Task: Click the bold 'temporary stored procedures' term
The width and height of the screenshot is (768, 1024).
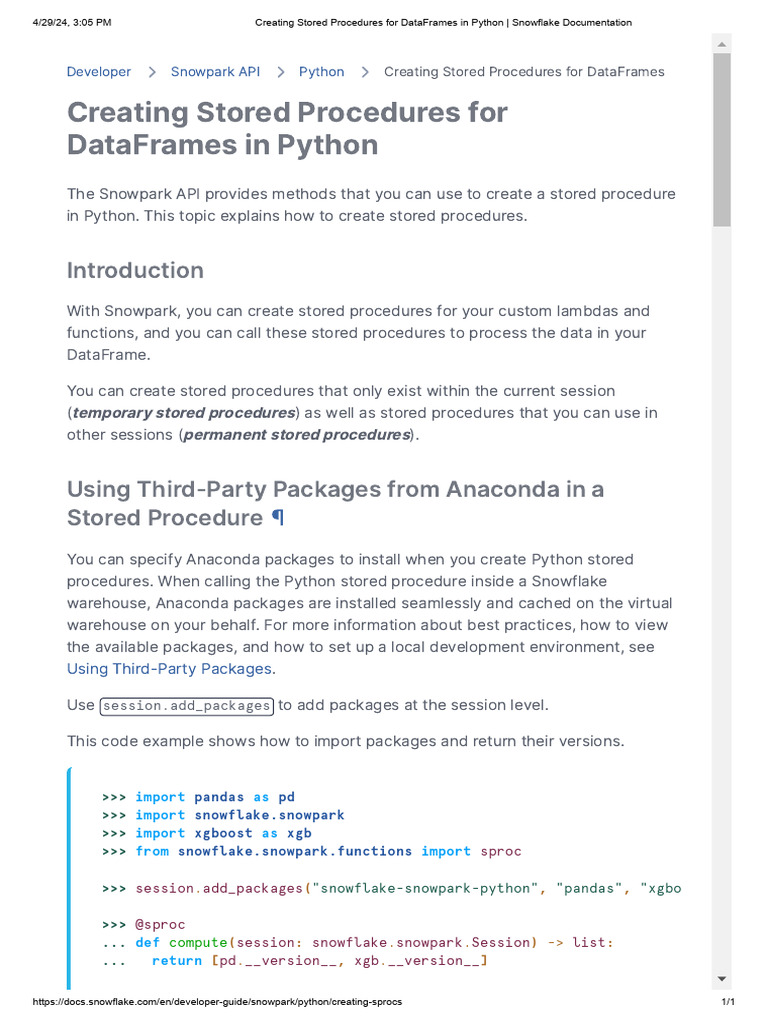Action: (184, 413)
